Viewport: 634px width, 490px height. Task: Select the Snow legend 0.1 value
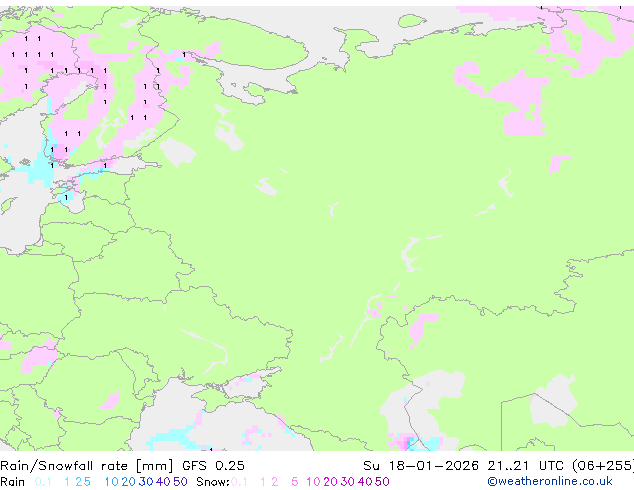coord(239,482)
